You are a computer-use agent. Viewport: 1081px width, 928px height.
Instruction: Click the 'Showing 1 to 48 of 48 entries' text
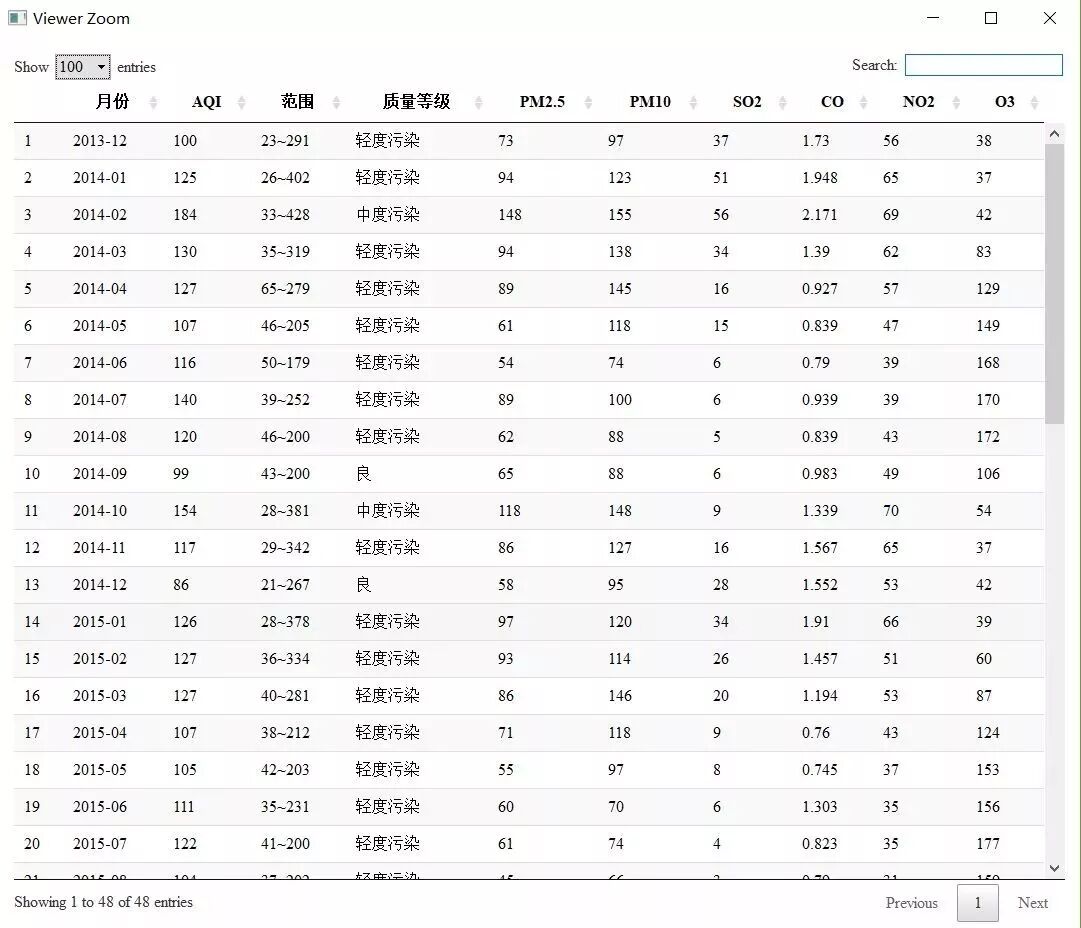point(103,902)
